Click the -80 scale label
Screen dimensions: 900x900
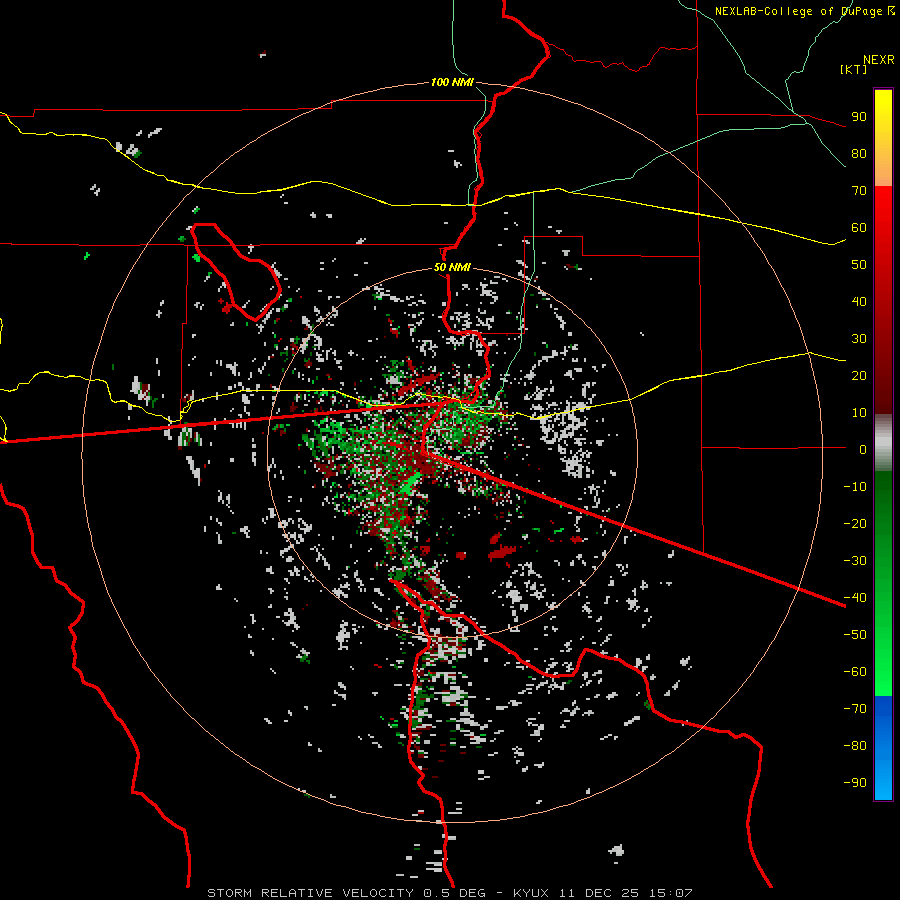pos(855,746)
